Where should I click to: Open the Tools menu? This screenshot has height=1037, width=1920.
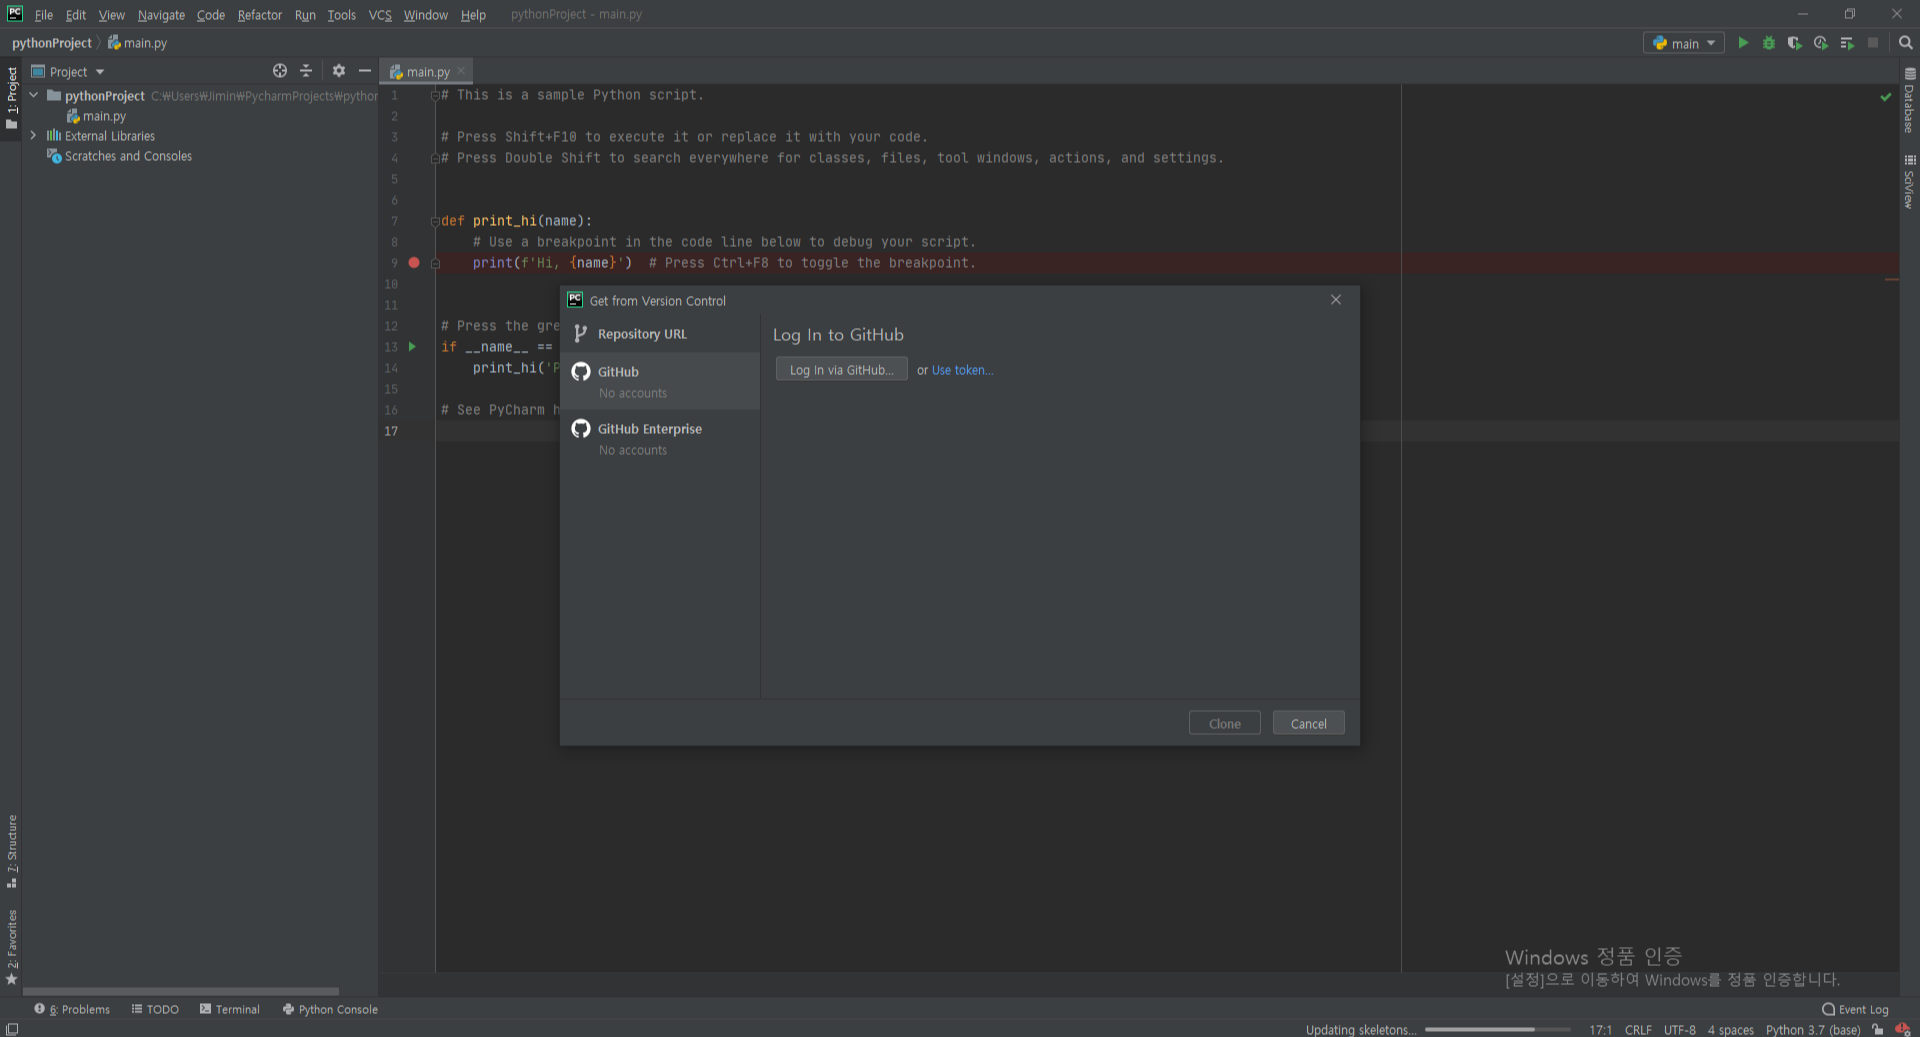(x=341, y=15)
